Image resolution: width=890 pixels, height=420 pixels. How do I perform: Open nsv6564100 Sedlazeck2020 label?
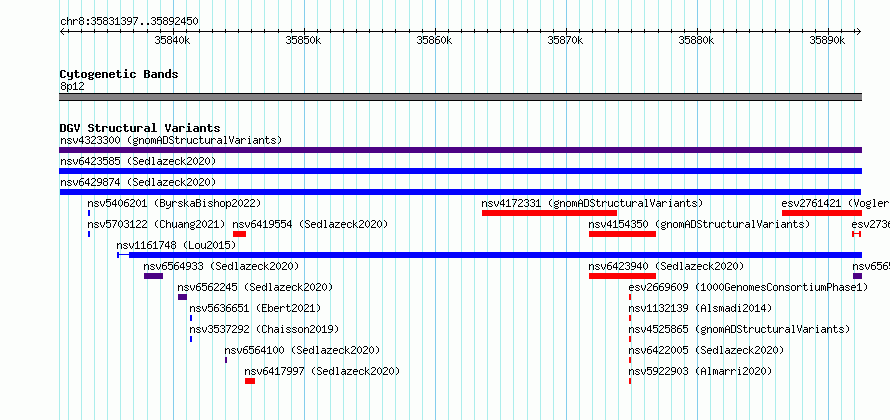pos(302,350)
